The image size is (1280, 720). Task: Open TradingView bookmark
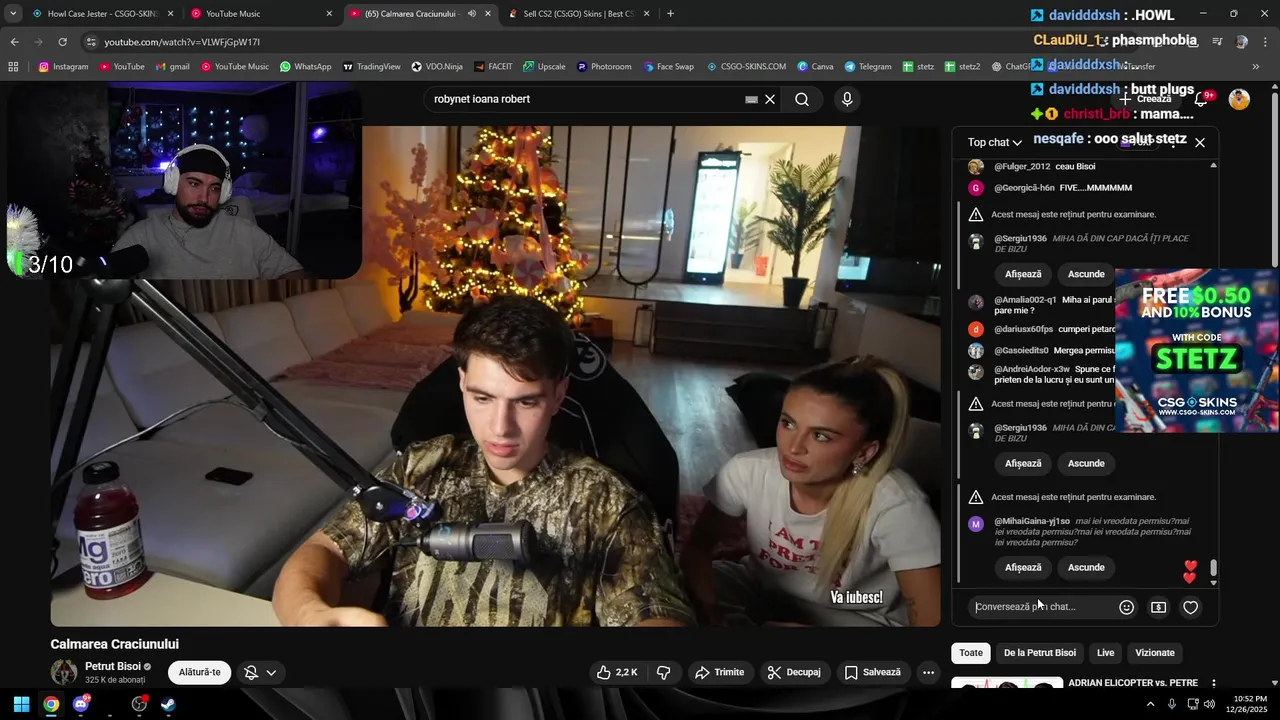point(371,67)
